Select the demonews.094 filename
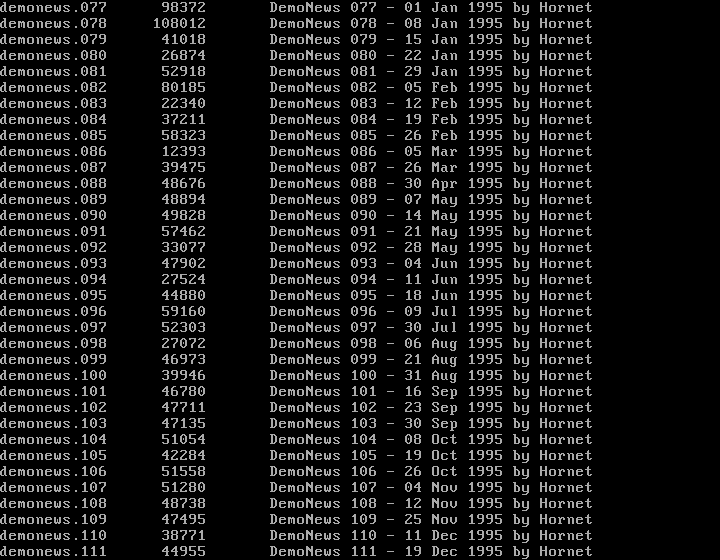Screen dimensions: 720x560 [x=53, y=280]
